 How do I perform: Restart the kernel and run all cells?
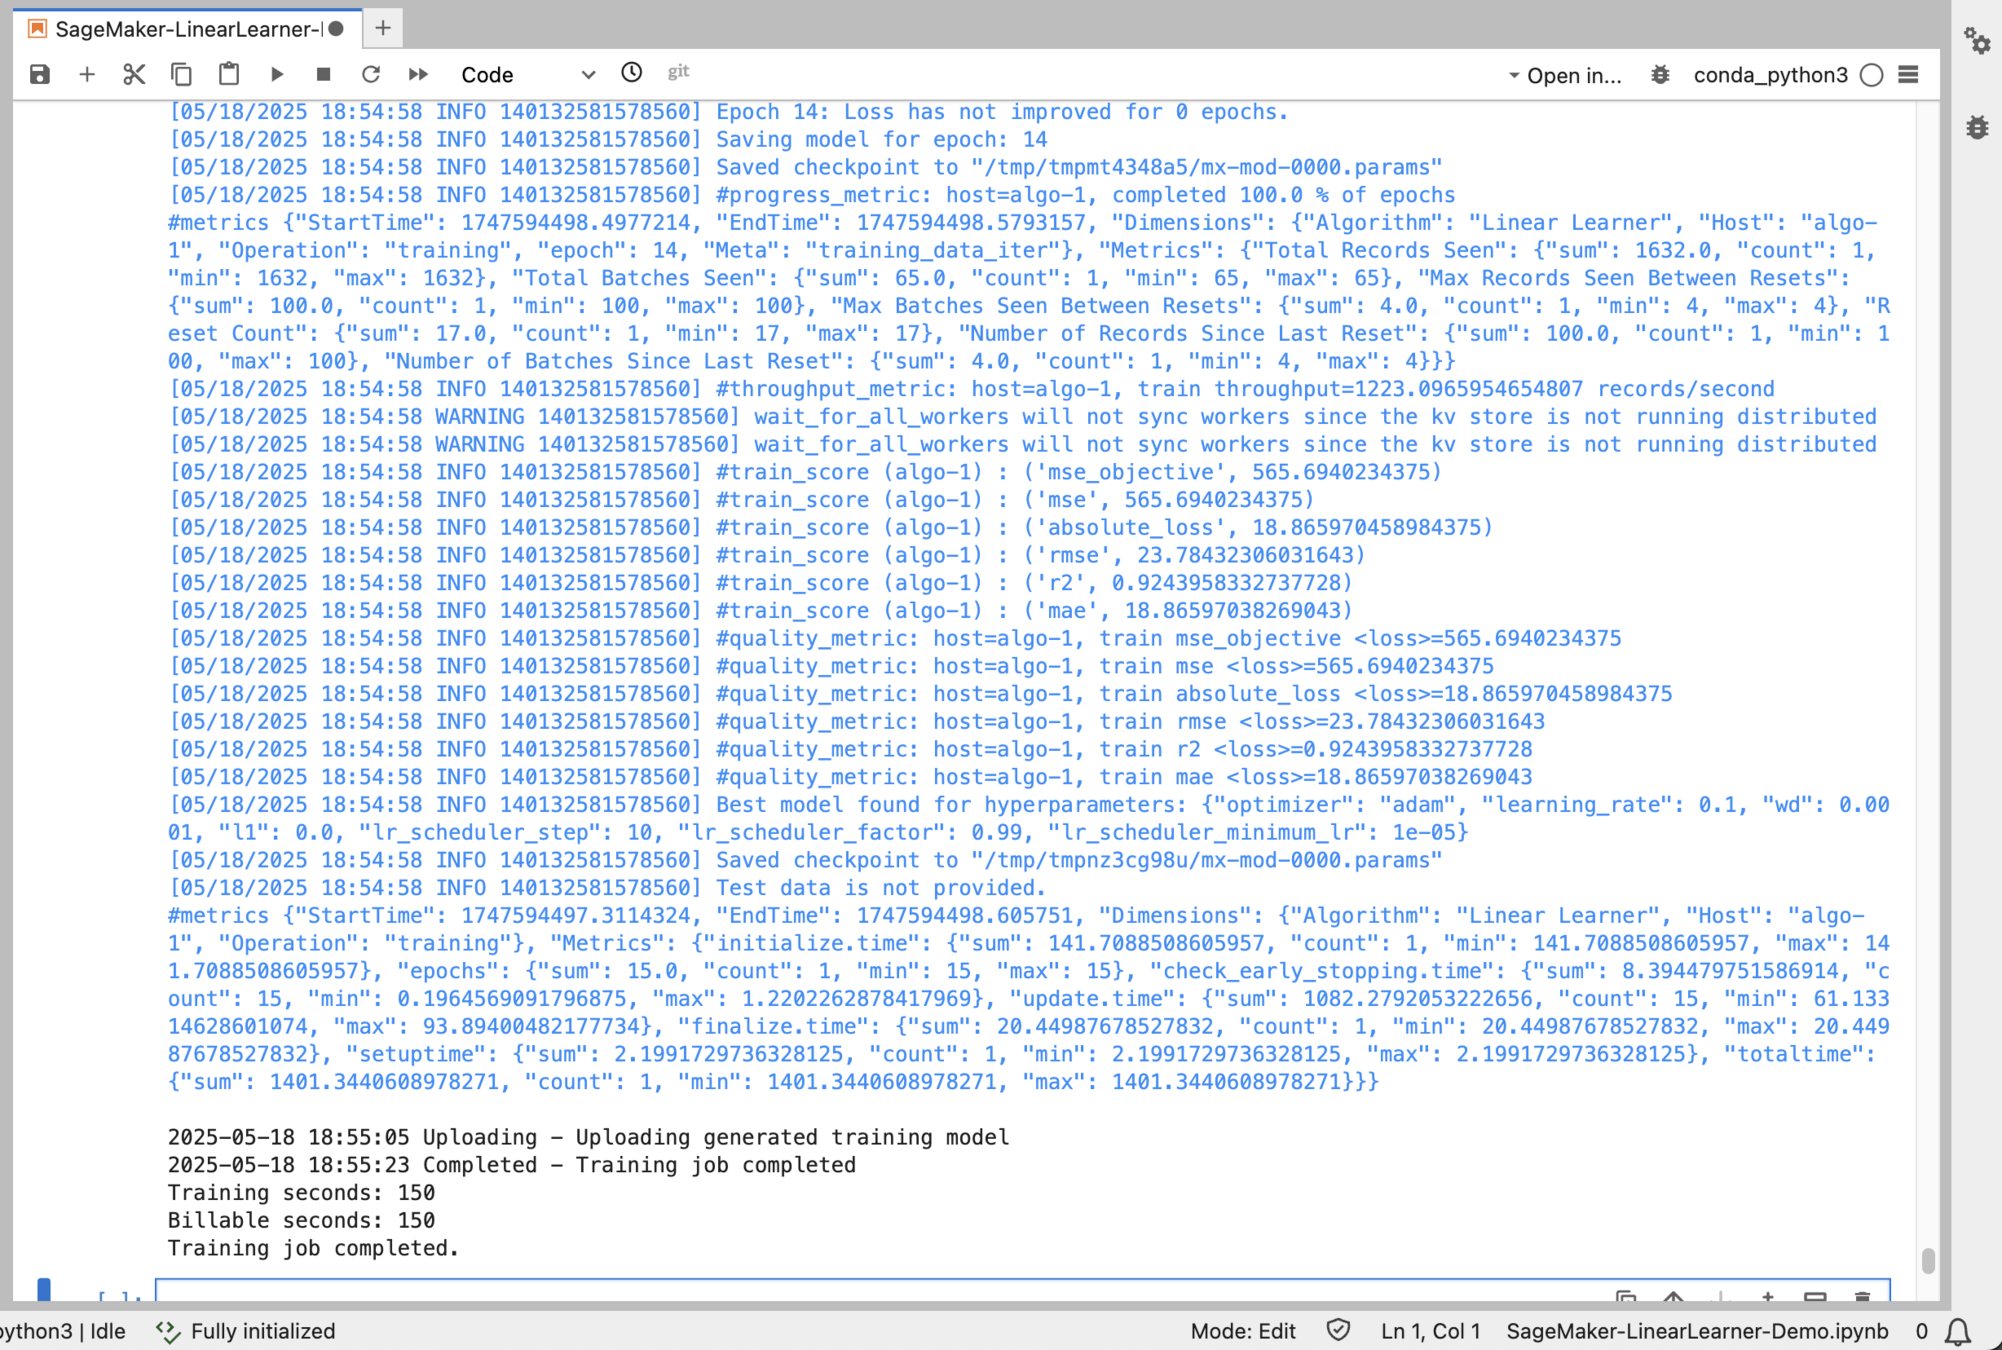418,75
